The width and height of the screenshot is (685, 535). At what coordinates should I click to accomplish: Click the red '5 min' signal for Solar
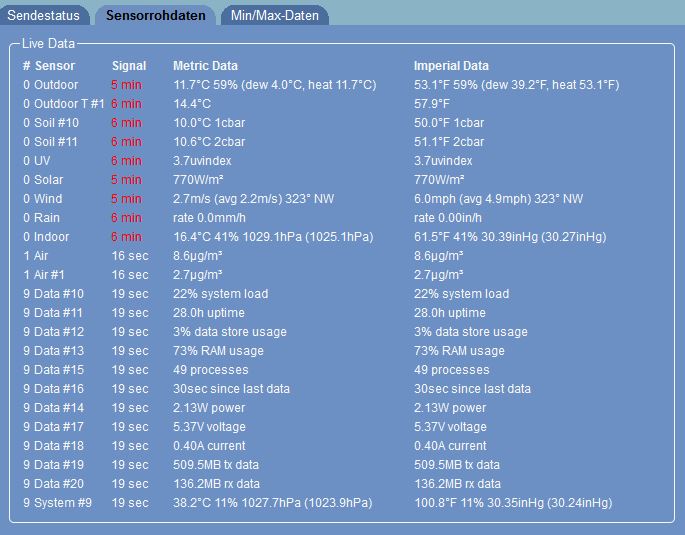point(126,180)
